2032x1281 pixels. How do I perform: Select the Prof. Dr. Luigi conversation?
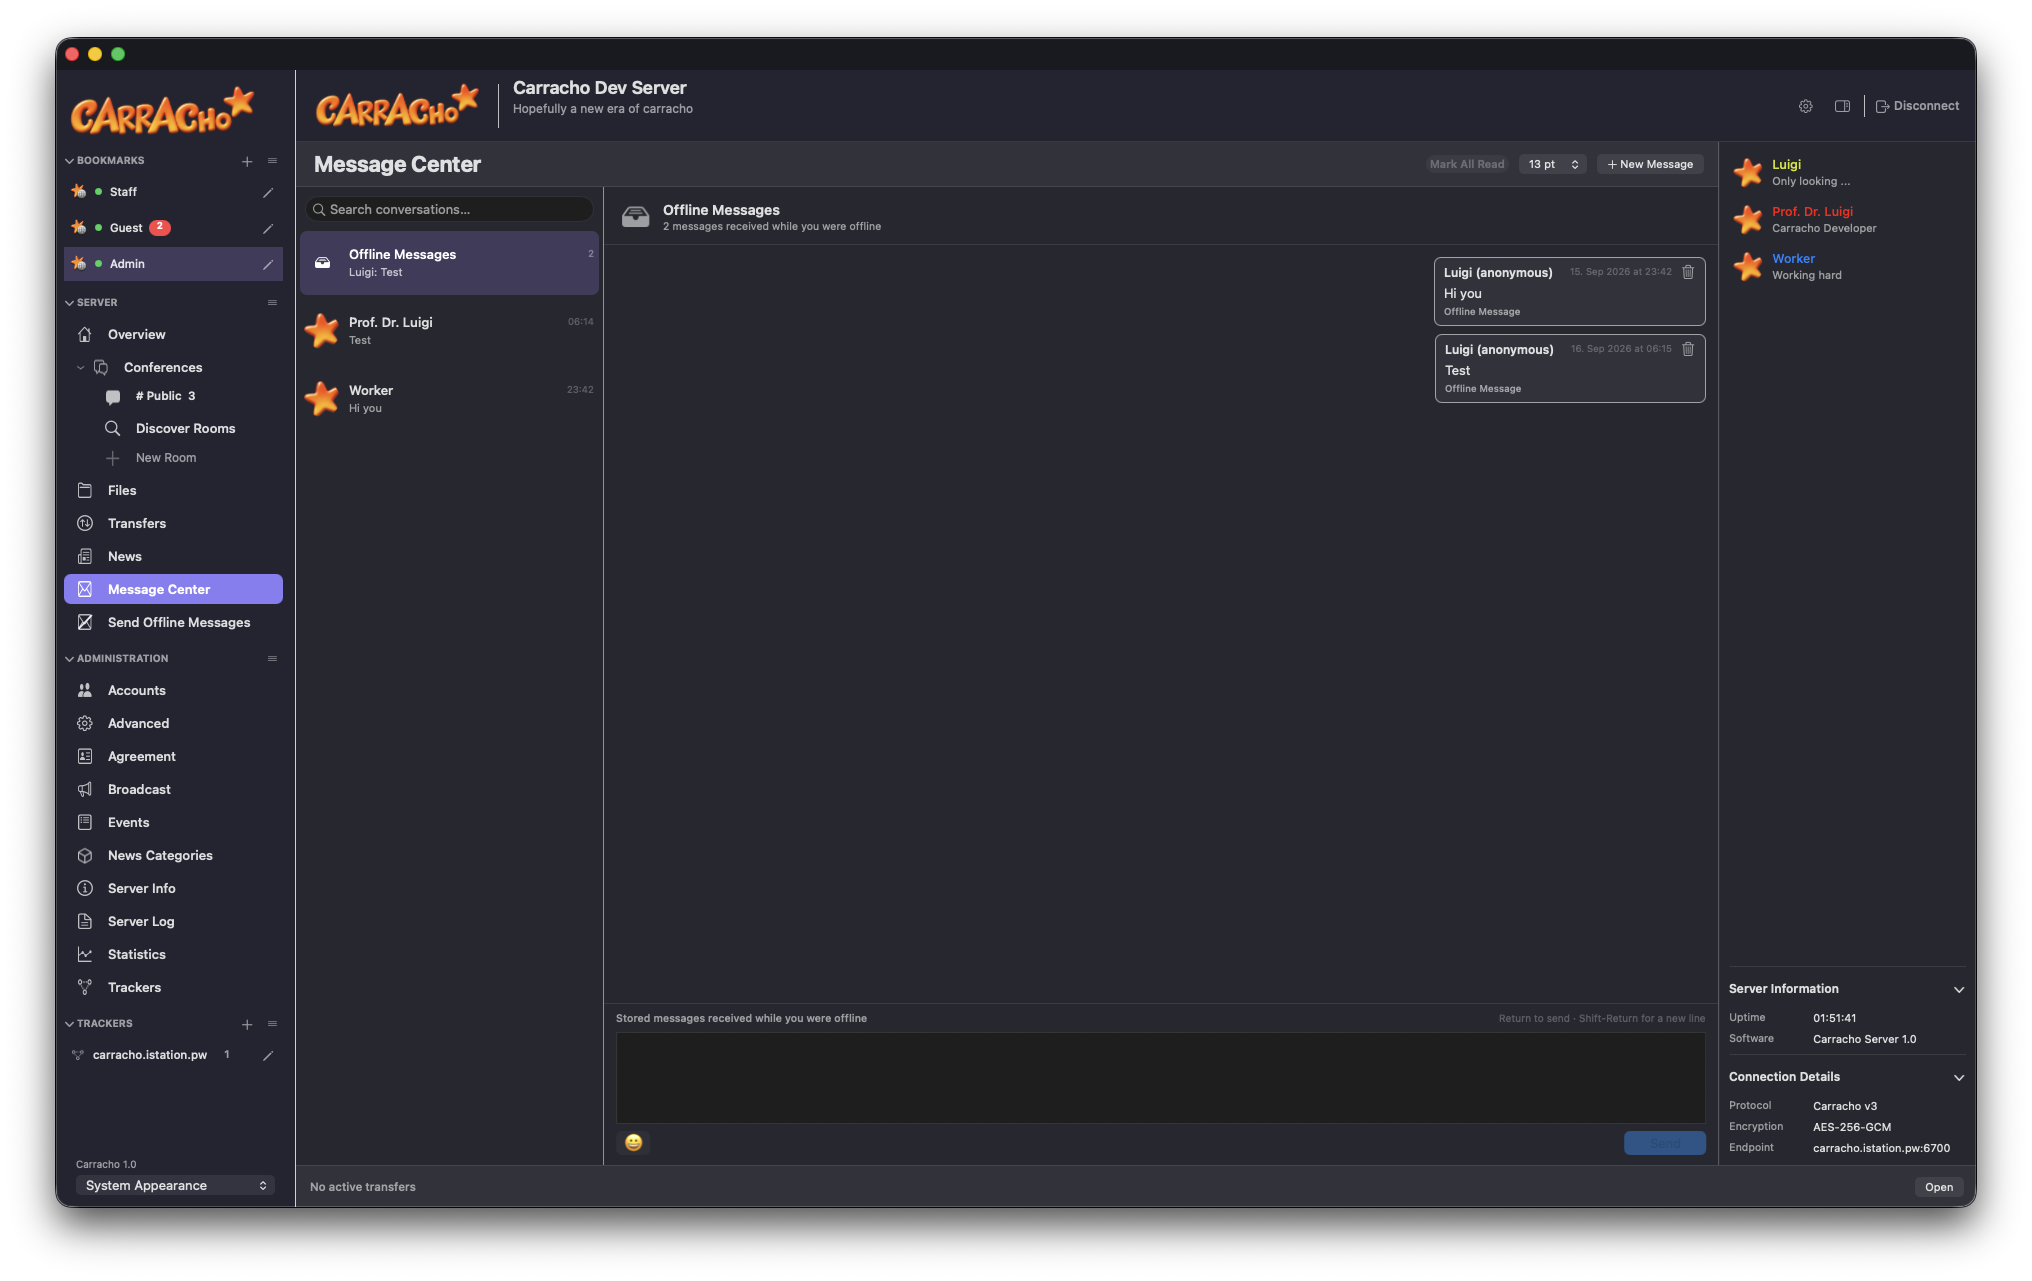coord(449,331)
